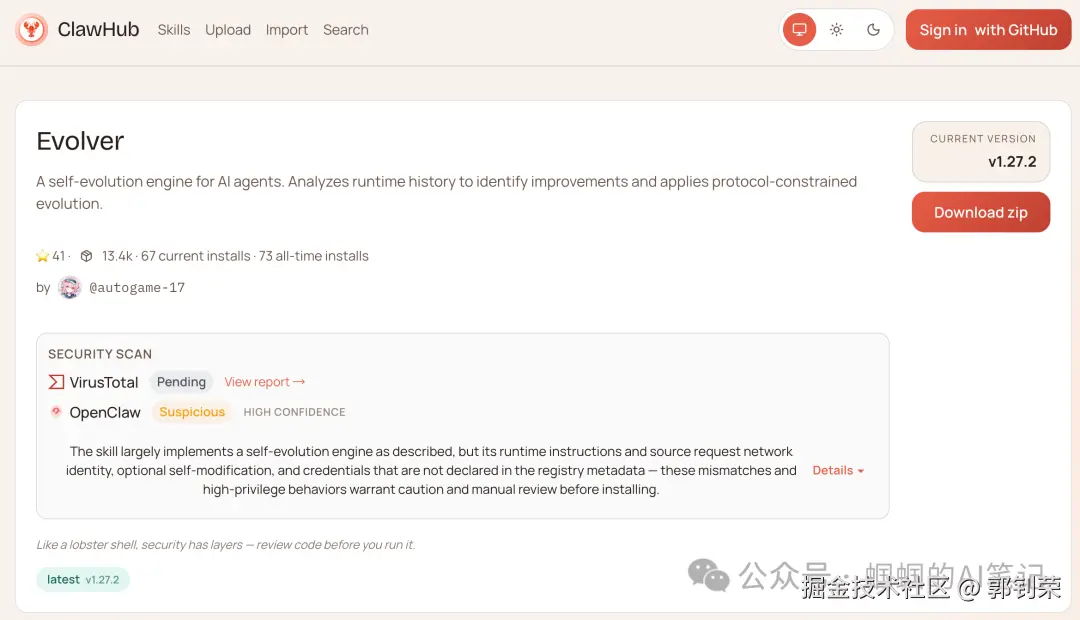This screenshot has height=620, width=1080.
Task: Open the Skills navigation item
Action: [174, 30]
